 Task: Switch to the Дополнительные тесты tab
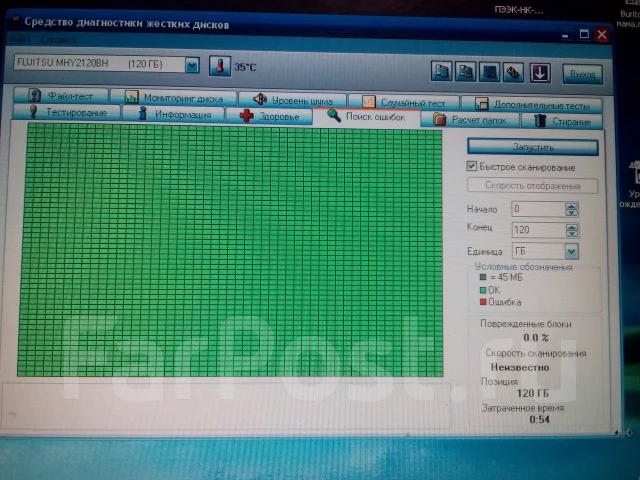[532, 104]
